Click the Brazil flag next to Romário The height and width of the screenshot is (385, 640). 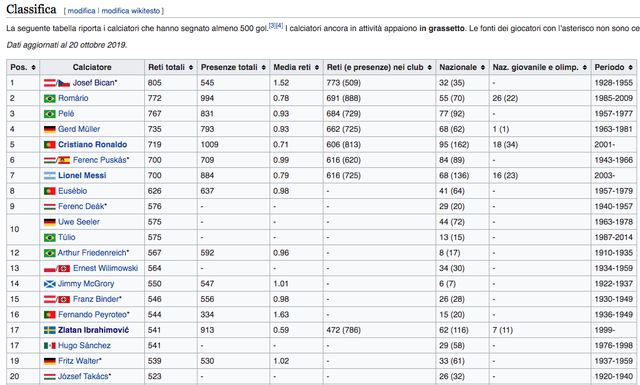pyautogui.click(x=49, y=98)
